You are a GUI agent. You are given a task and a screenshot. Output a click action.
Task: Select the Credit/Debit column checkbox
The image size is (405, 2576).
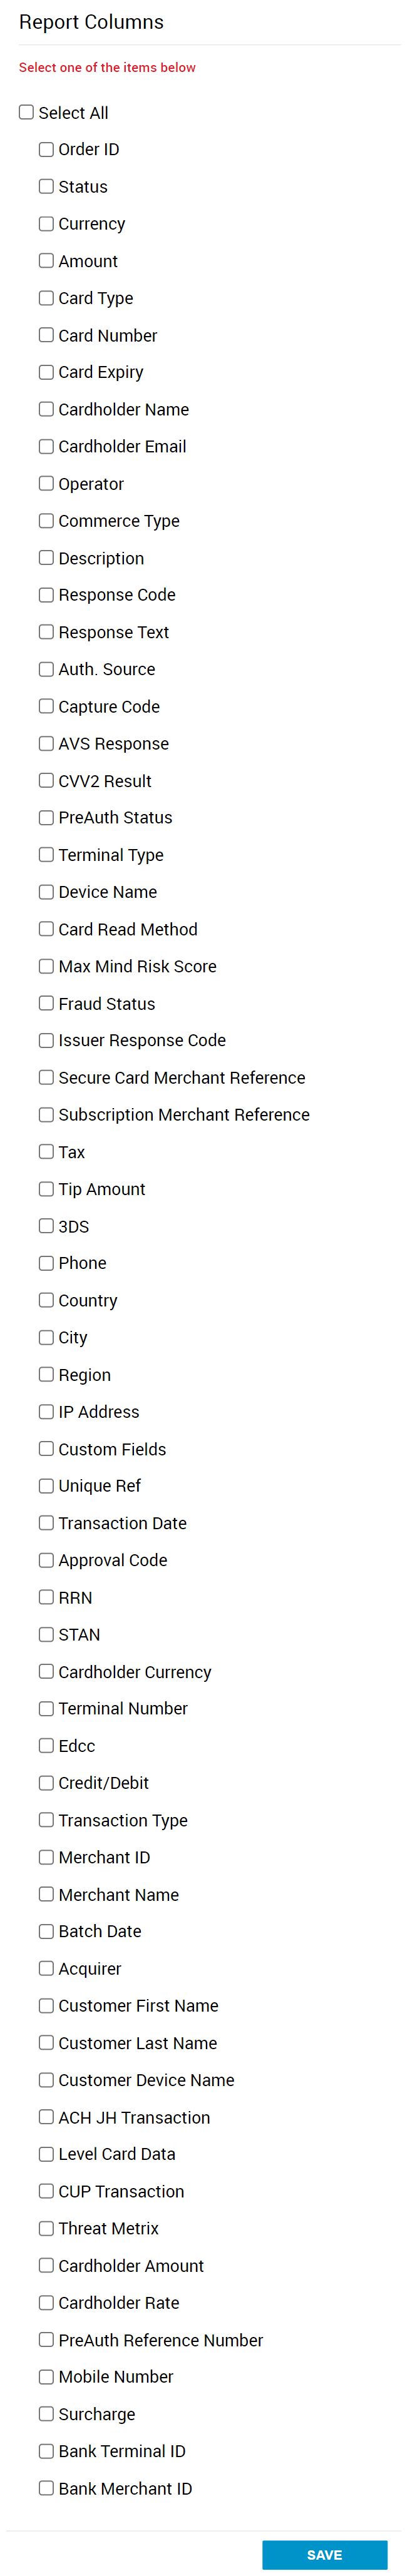click(x=46, y=1782)
